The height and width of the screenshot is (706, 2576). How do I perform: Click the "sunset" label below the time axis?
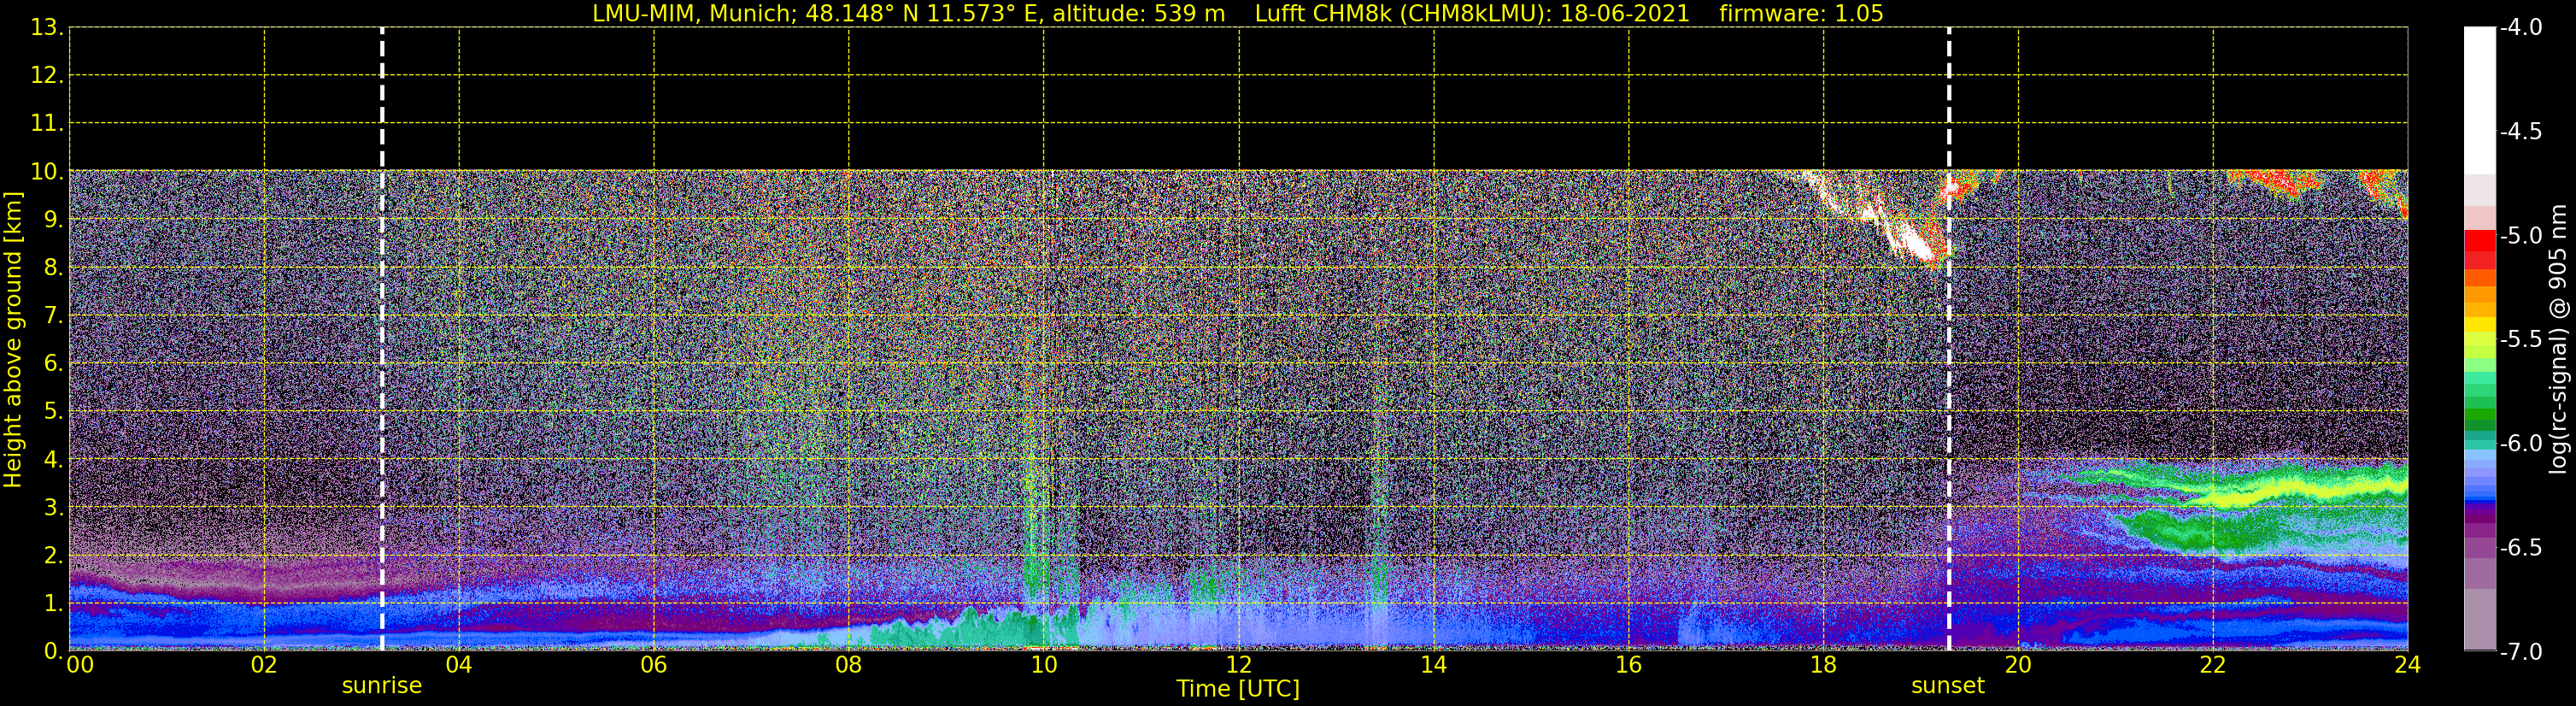pyautogui.click(x=1947, y=686)
